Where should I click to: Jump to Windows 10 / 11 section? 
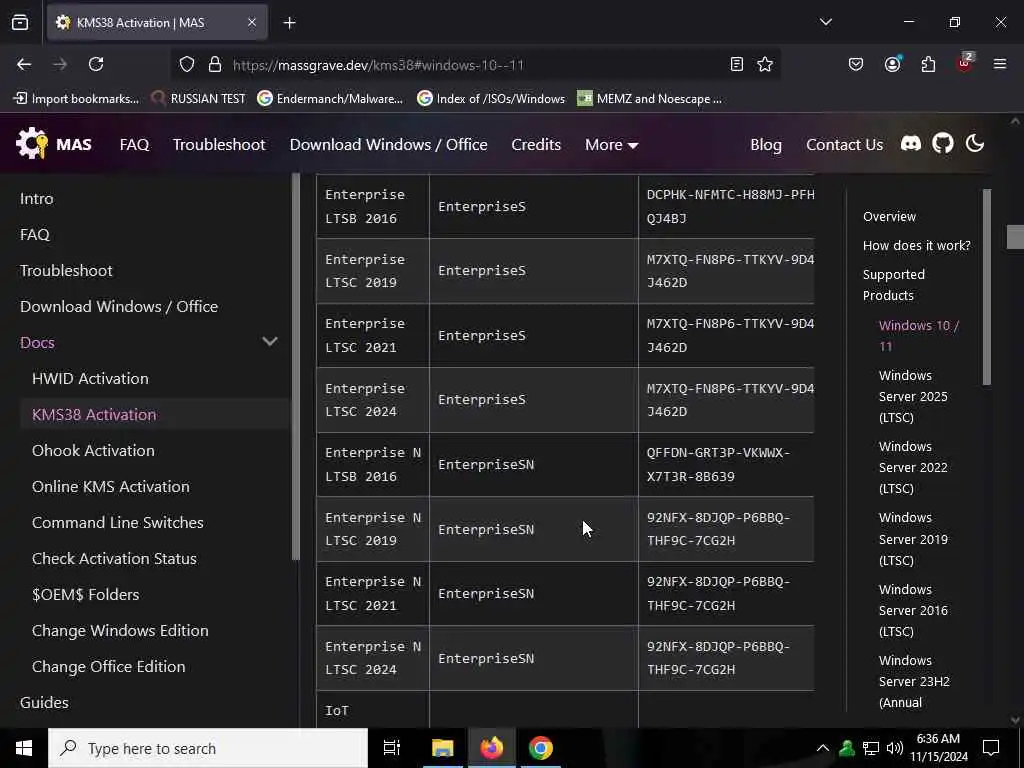(918, 336)
